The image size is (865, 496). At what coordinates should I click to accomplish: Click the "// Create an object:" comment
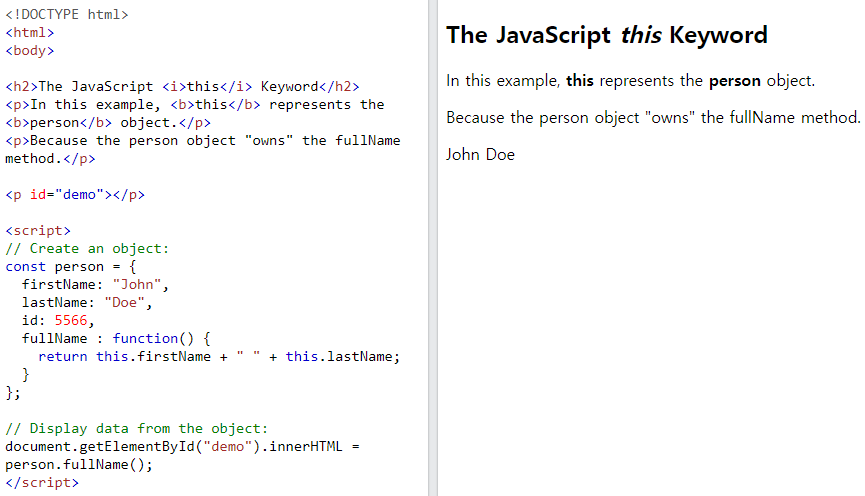[87, 249]
